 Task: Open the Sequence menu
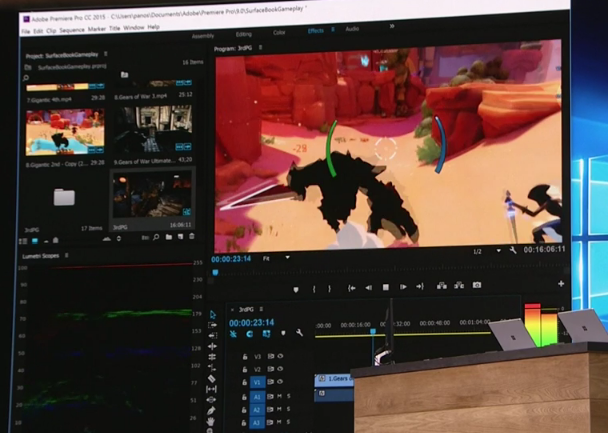tap(71, 27)
